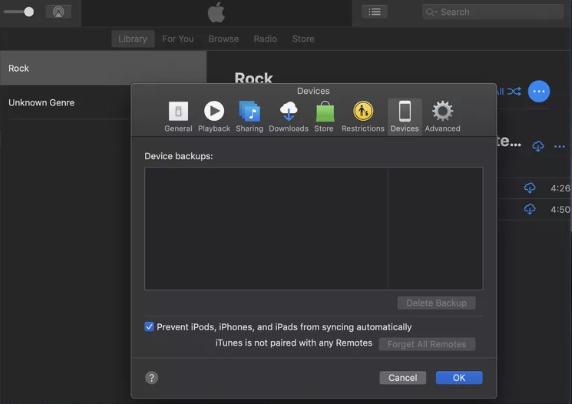This screenshot has width=572, height=404.
Task: Click the album cloud download icon
Action: tap(538, 147)
